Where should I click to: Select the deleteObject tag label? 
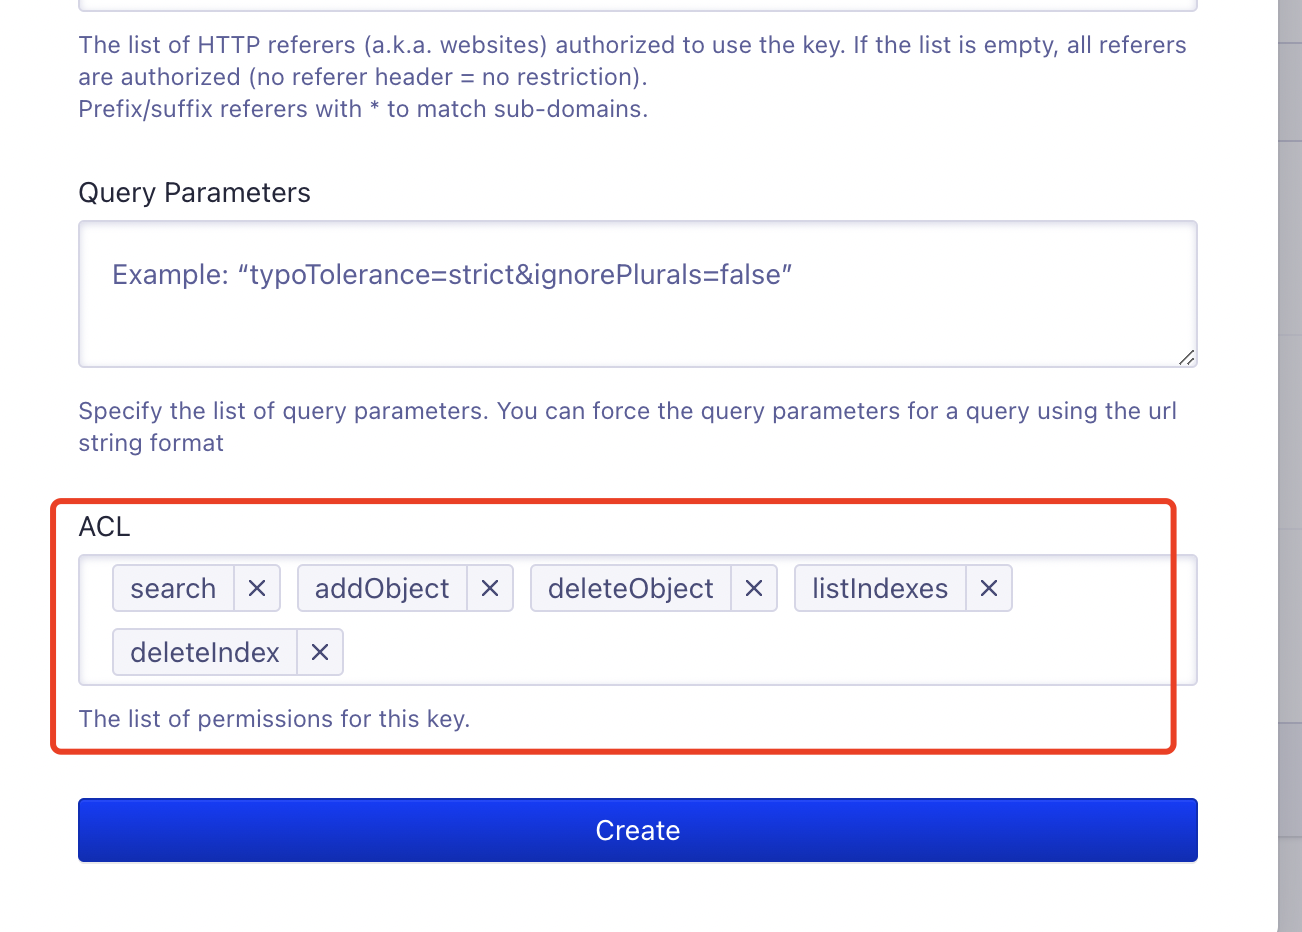(x=630, y=588)
